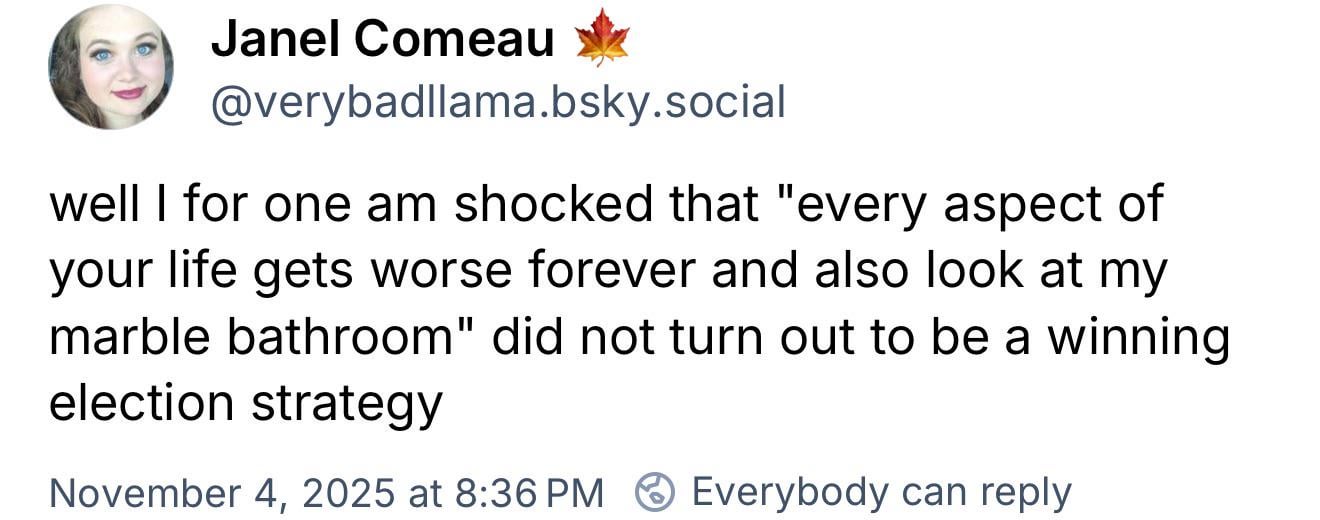Open the @verybadllama.bsky.social handle link
Image resolution: width=1320 pixels, height=520 pixels.
(497, 101)
